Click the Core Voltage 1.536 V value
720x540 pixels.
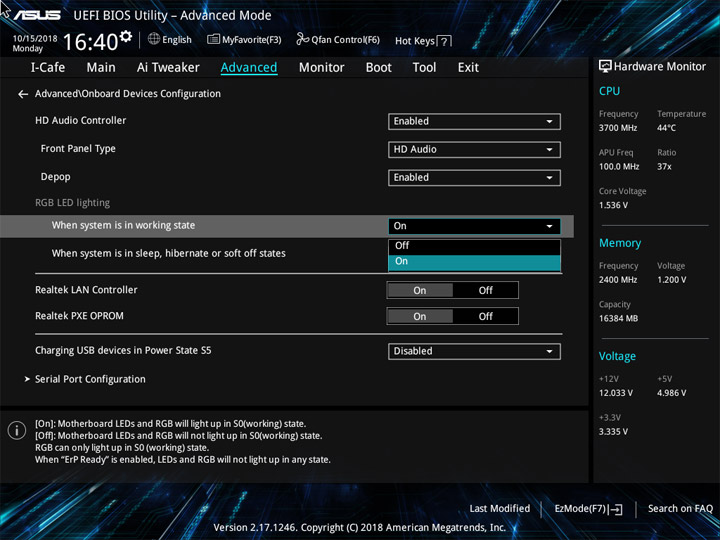click(x=613, y=205)
